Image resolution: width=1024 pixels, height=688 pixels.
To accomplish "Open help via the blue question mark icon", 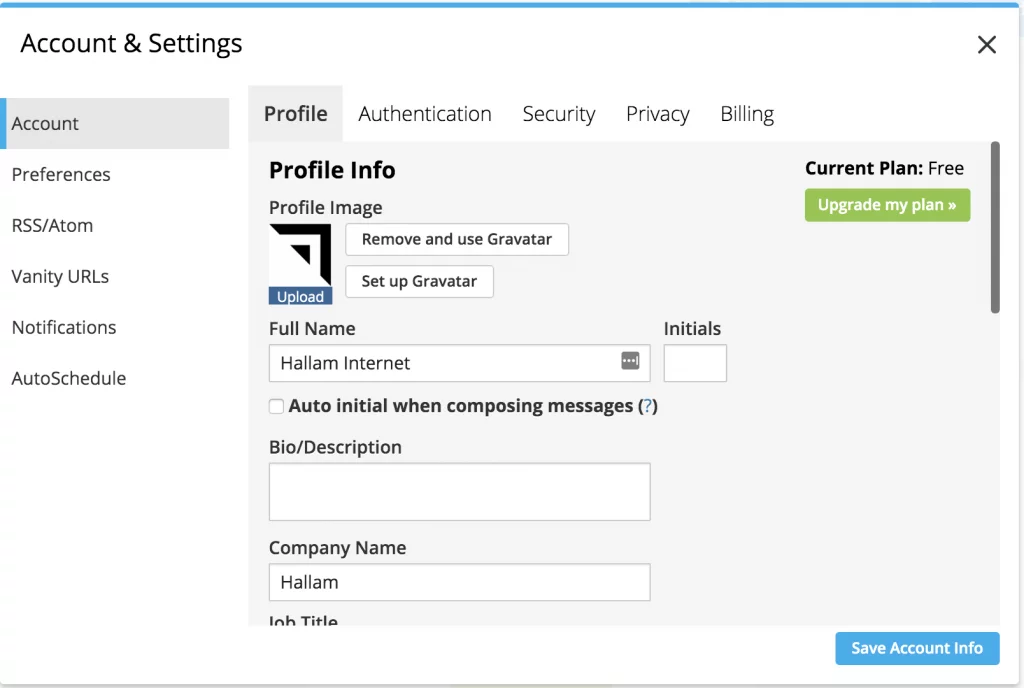I will [x=647, y=406].
